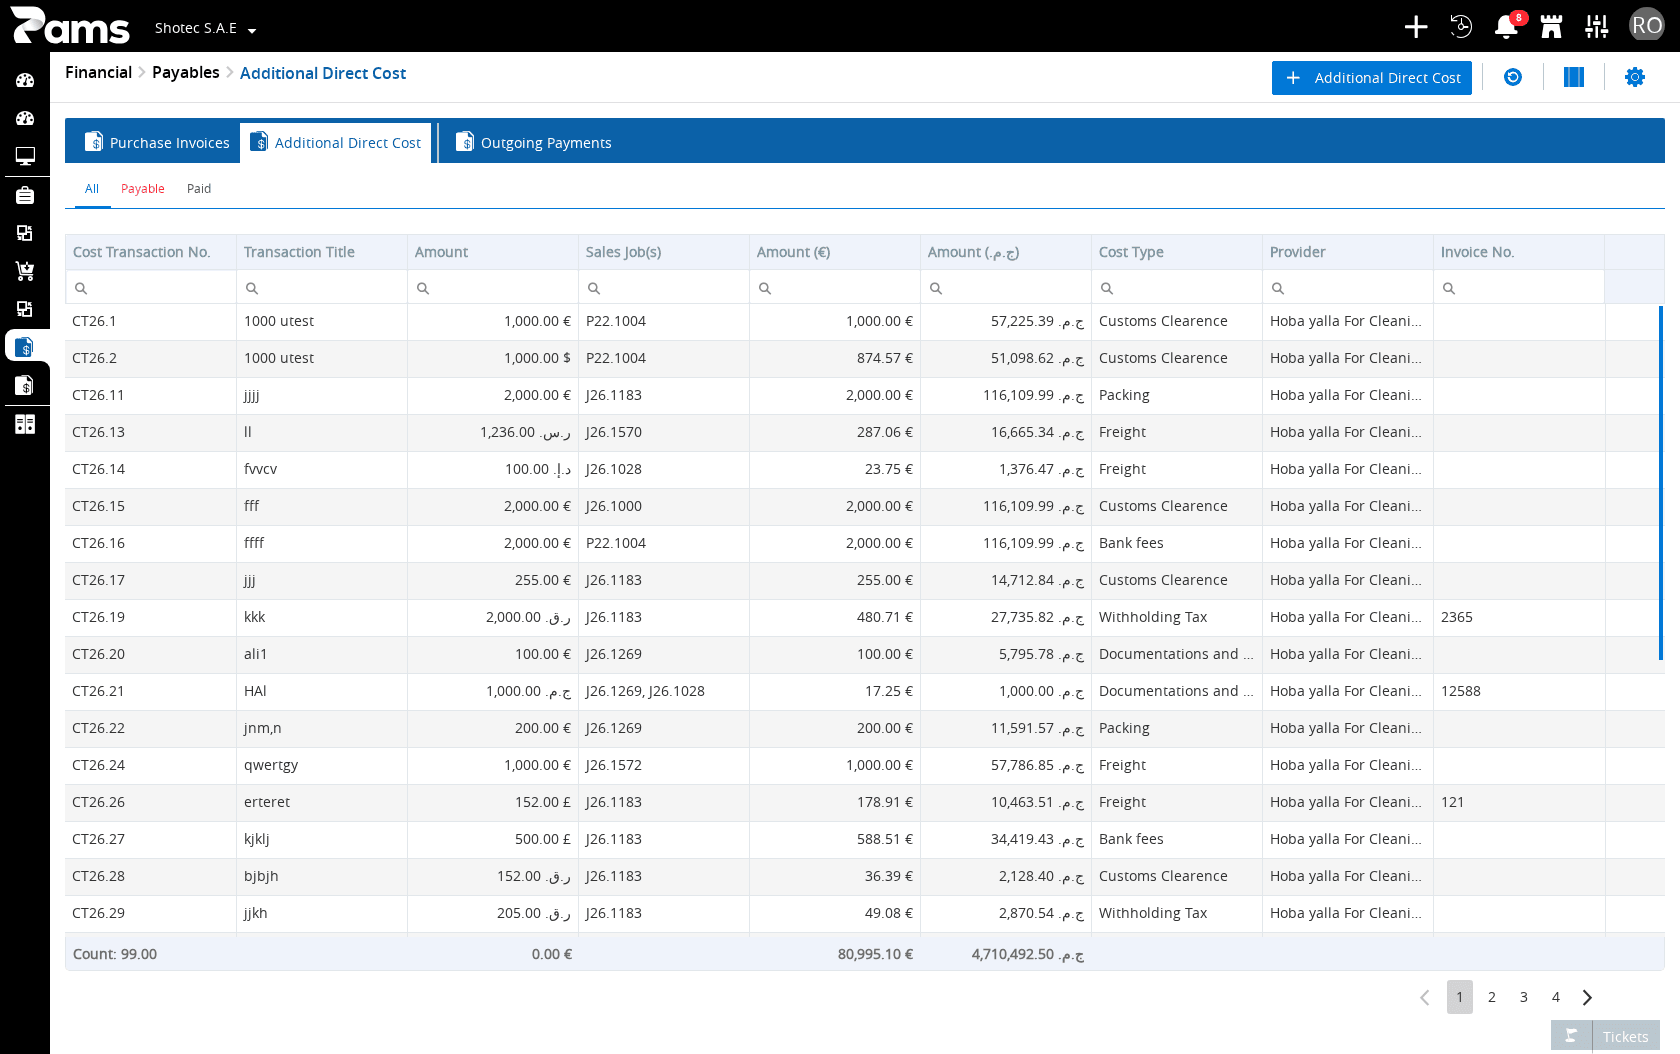
Task: Click the ticket icon beside Tickets
Action: click(x=1571, y=1036)
